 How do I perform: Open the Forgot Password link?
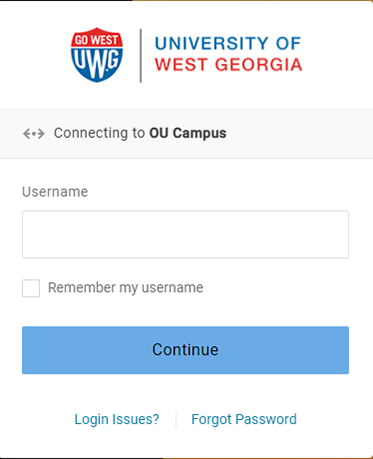244,419
